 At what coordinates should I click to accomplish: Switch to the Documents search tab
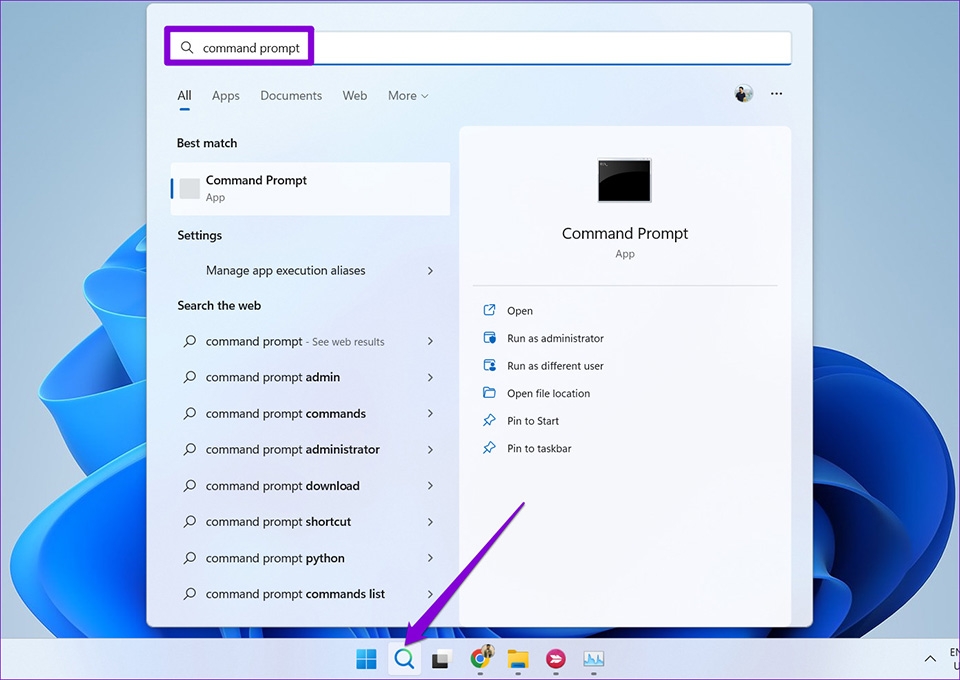click(x=291, y=95)
